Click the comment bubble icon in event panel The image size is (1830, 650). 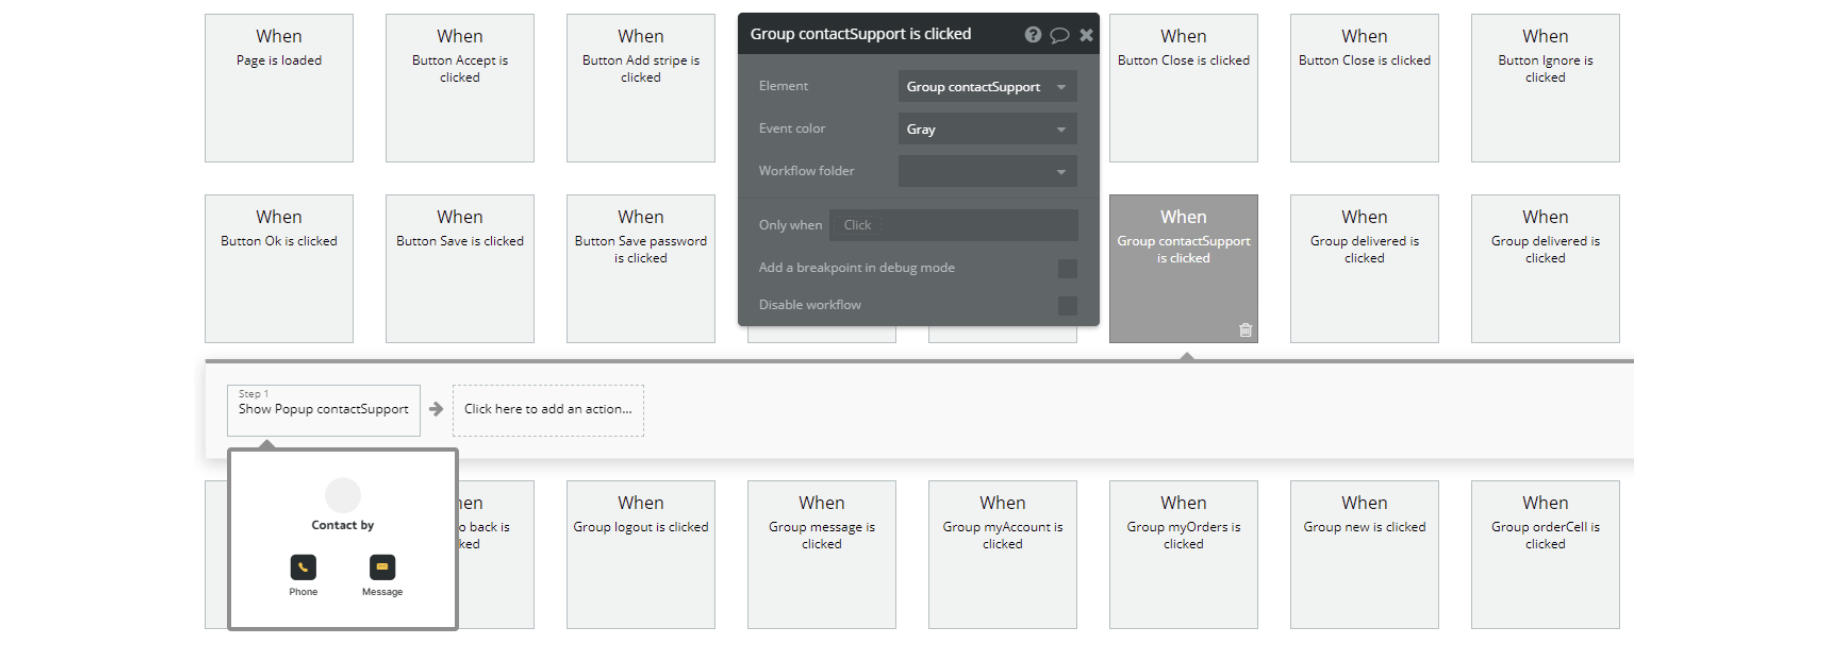(x=1060, y=35)
